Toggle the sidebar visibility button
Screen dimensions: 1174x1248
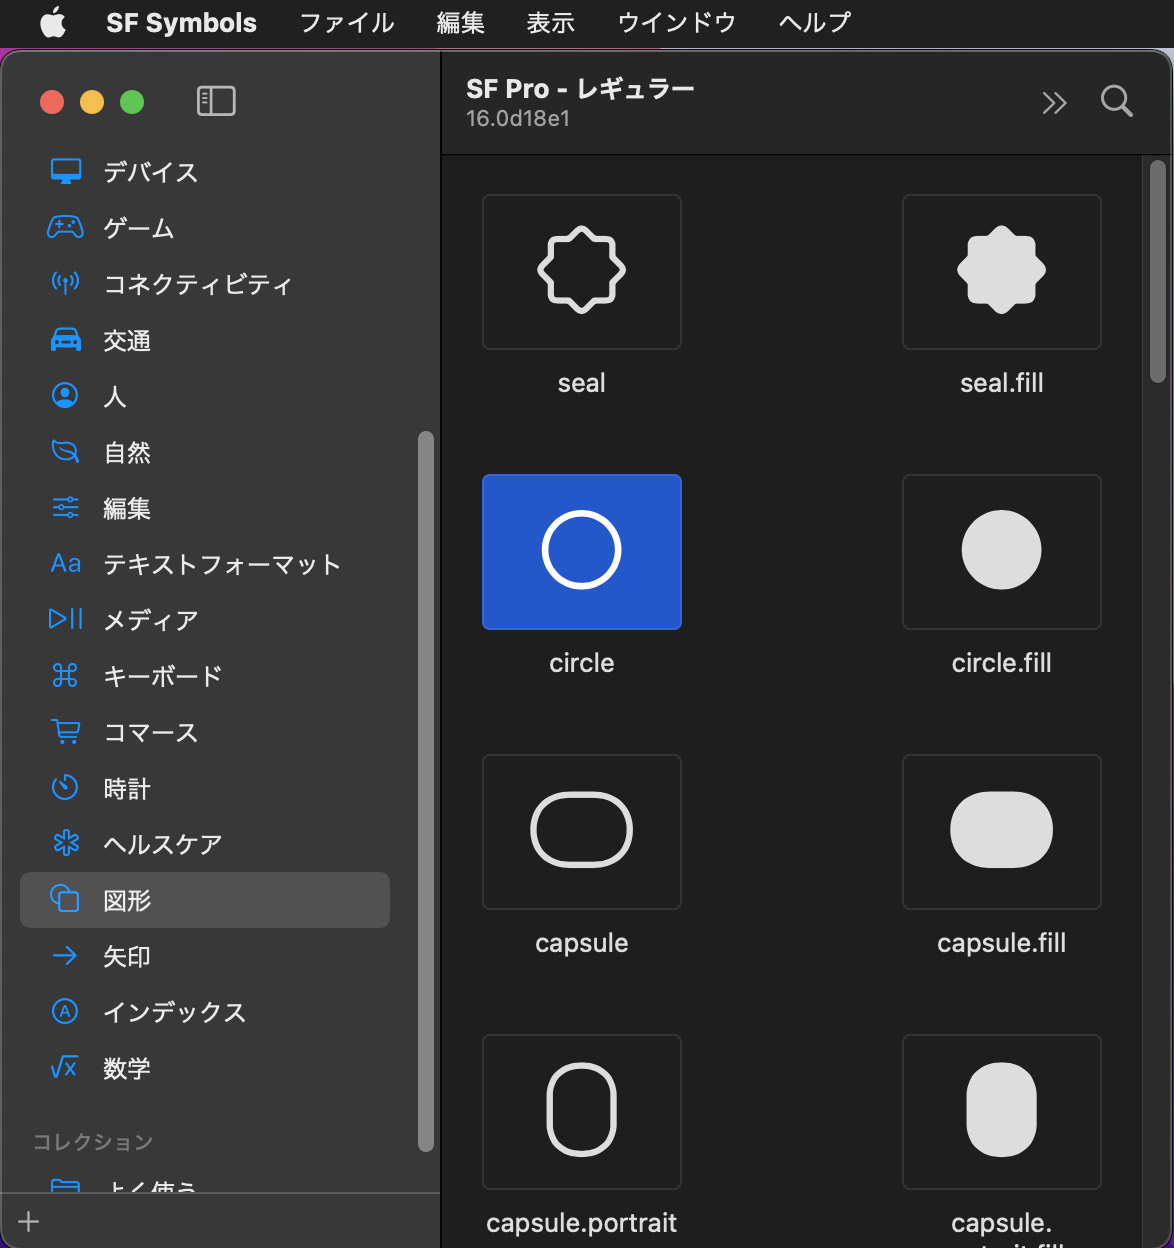tap(216, 101)
